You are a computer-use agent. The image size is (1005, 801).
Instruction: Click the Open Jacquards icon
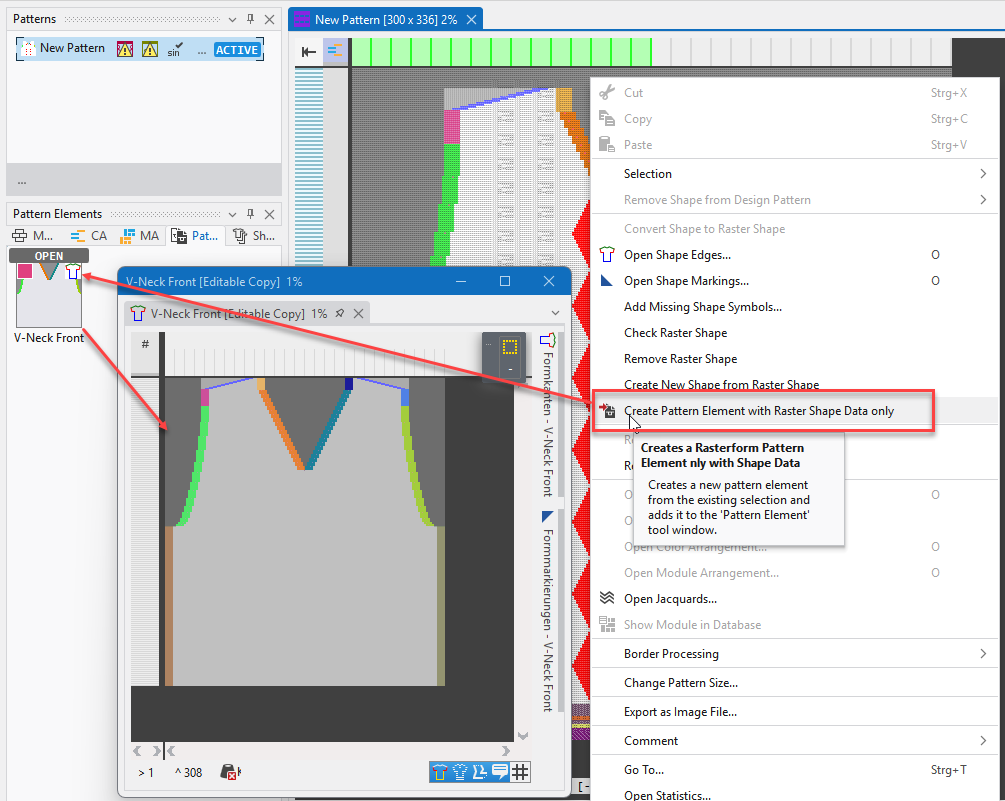point(606,599)
